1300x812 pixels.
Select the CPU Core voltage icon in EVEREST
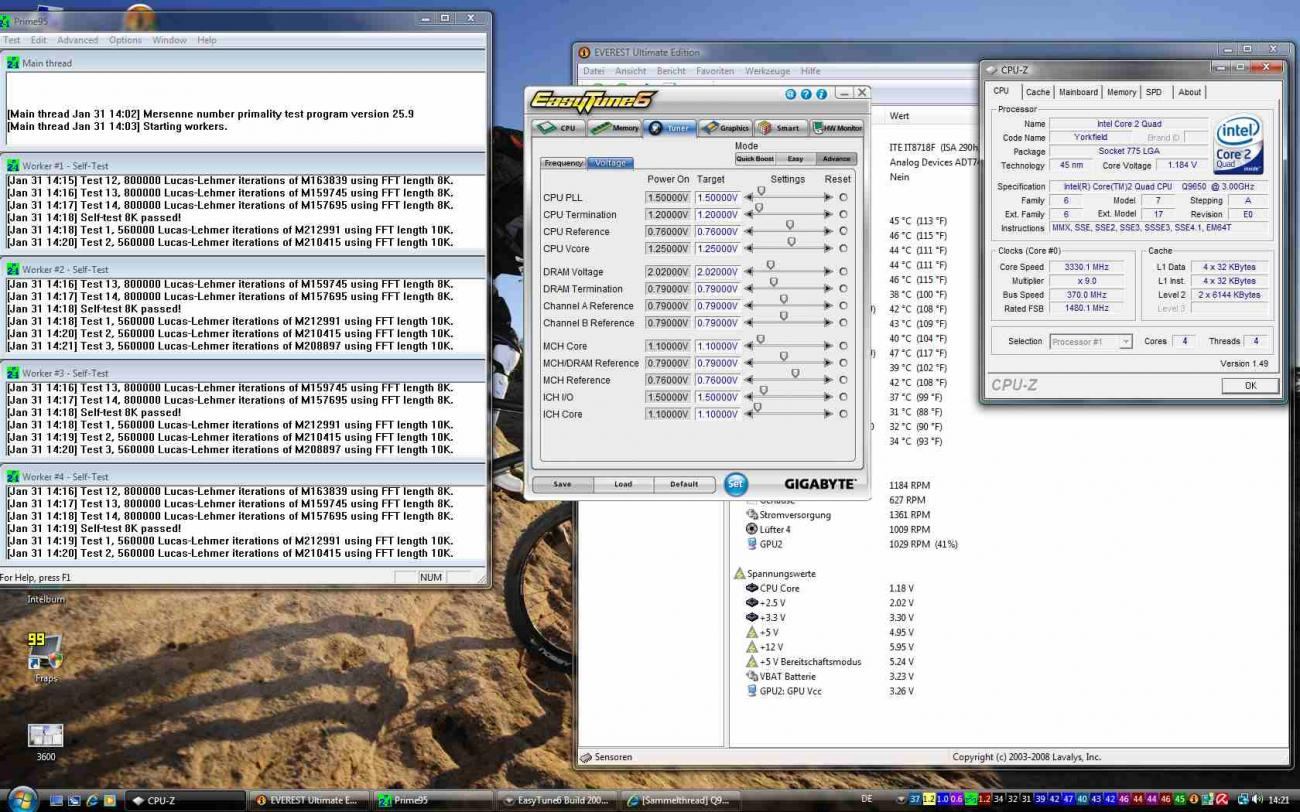(752, 588)
